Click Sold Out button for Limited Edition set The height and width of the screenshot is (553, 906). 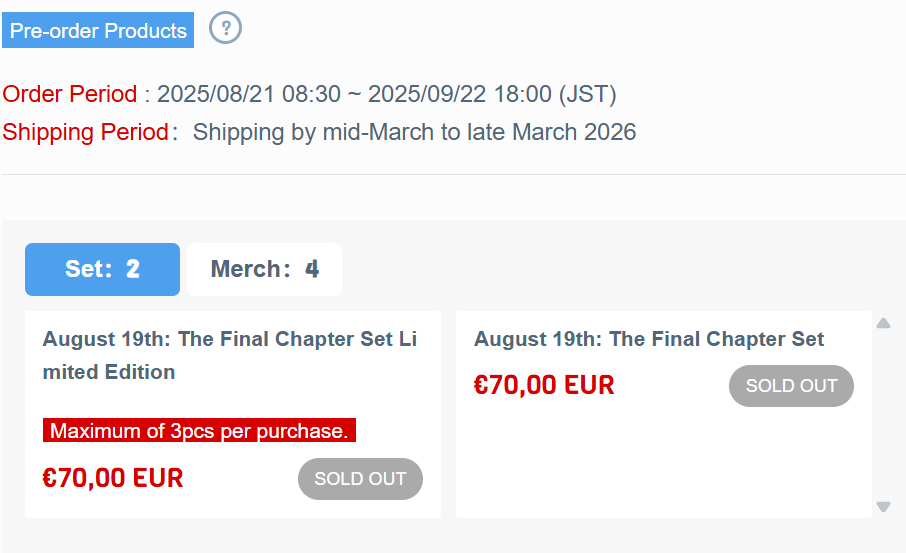361,479
